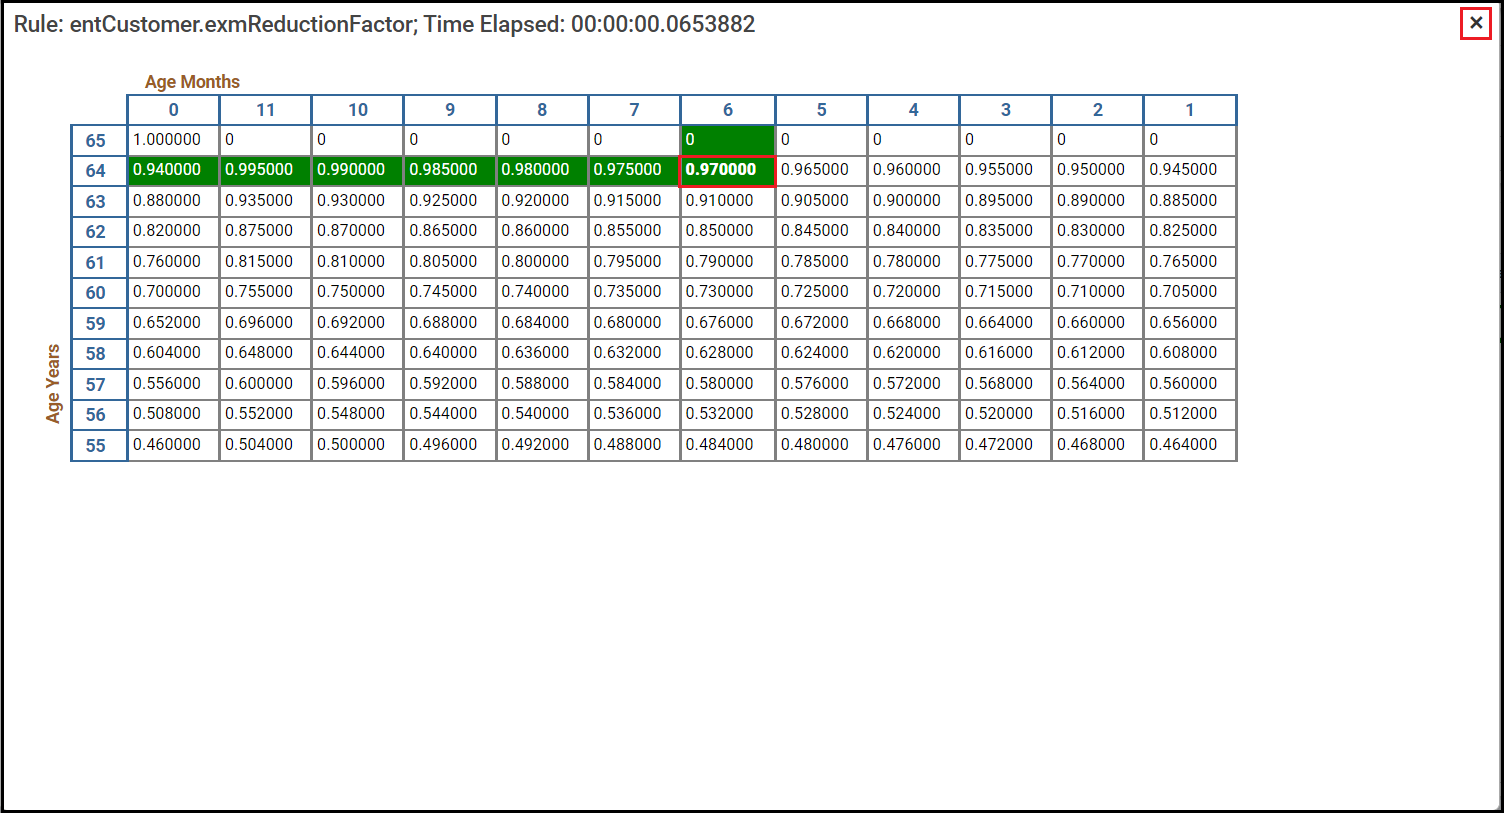Image resolution: width=1504 pixels, height=813 pixels.
Task: Click the 0.640000 cell
Action: [449, 353]
